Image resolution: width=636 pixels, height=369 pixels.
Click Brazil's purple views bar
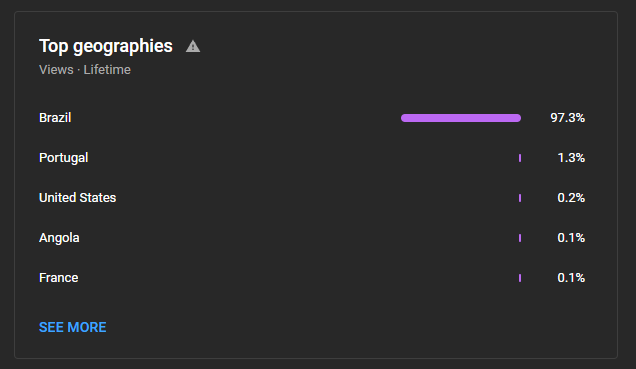coord(461,118)
